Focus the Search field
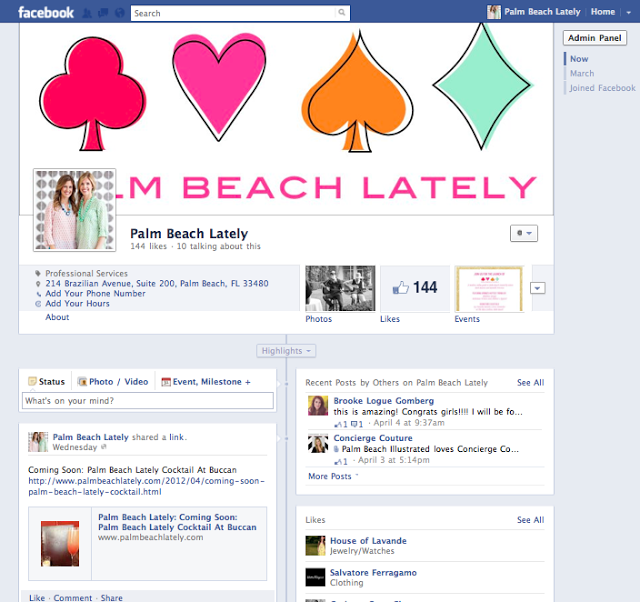This screenshot has width=640, height=602. click(233, 13)
